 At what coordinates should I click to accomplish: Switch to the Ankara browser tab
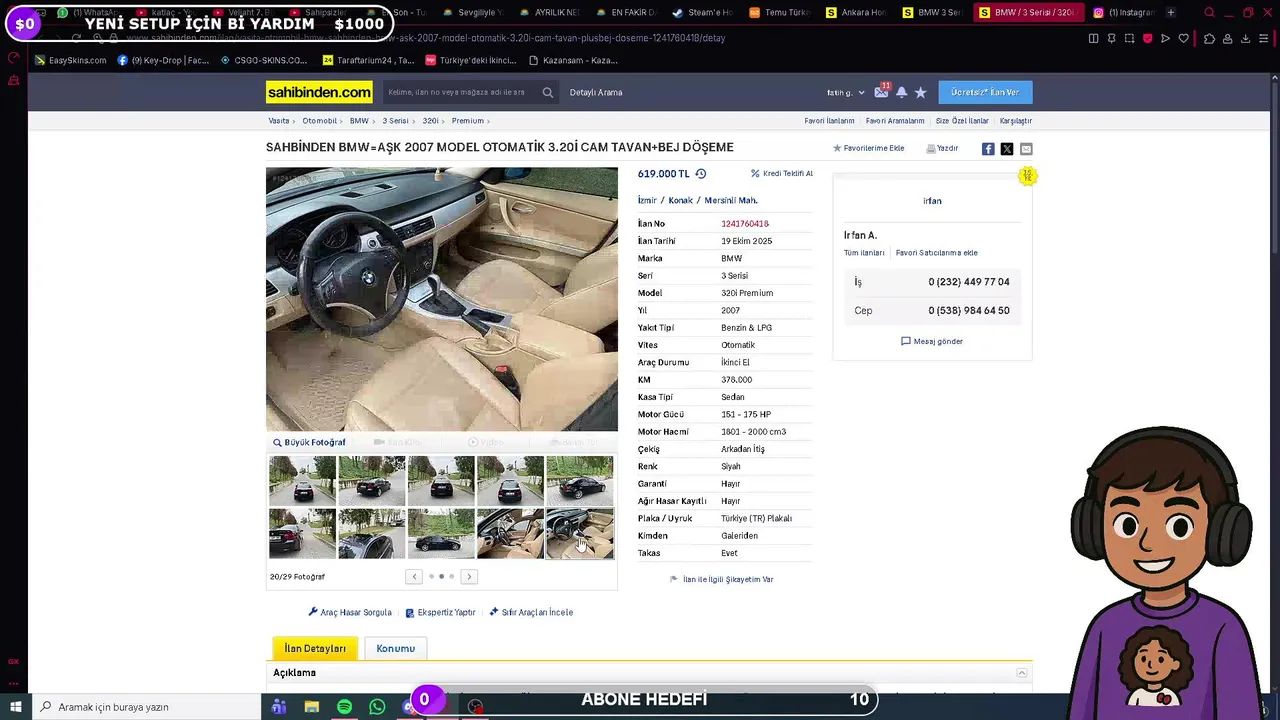tap(856, 12)
